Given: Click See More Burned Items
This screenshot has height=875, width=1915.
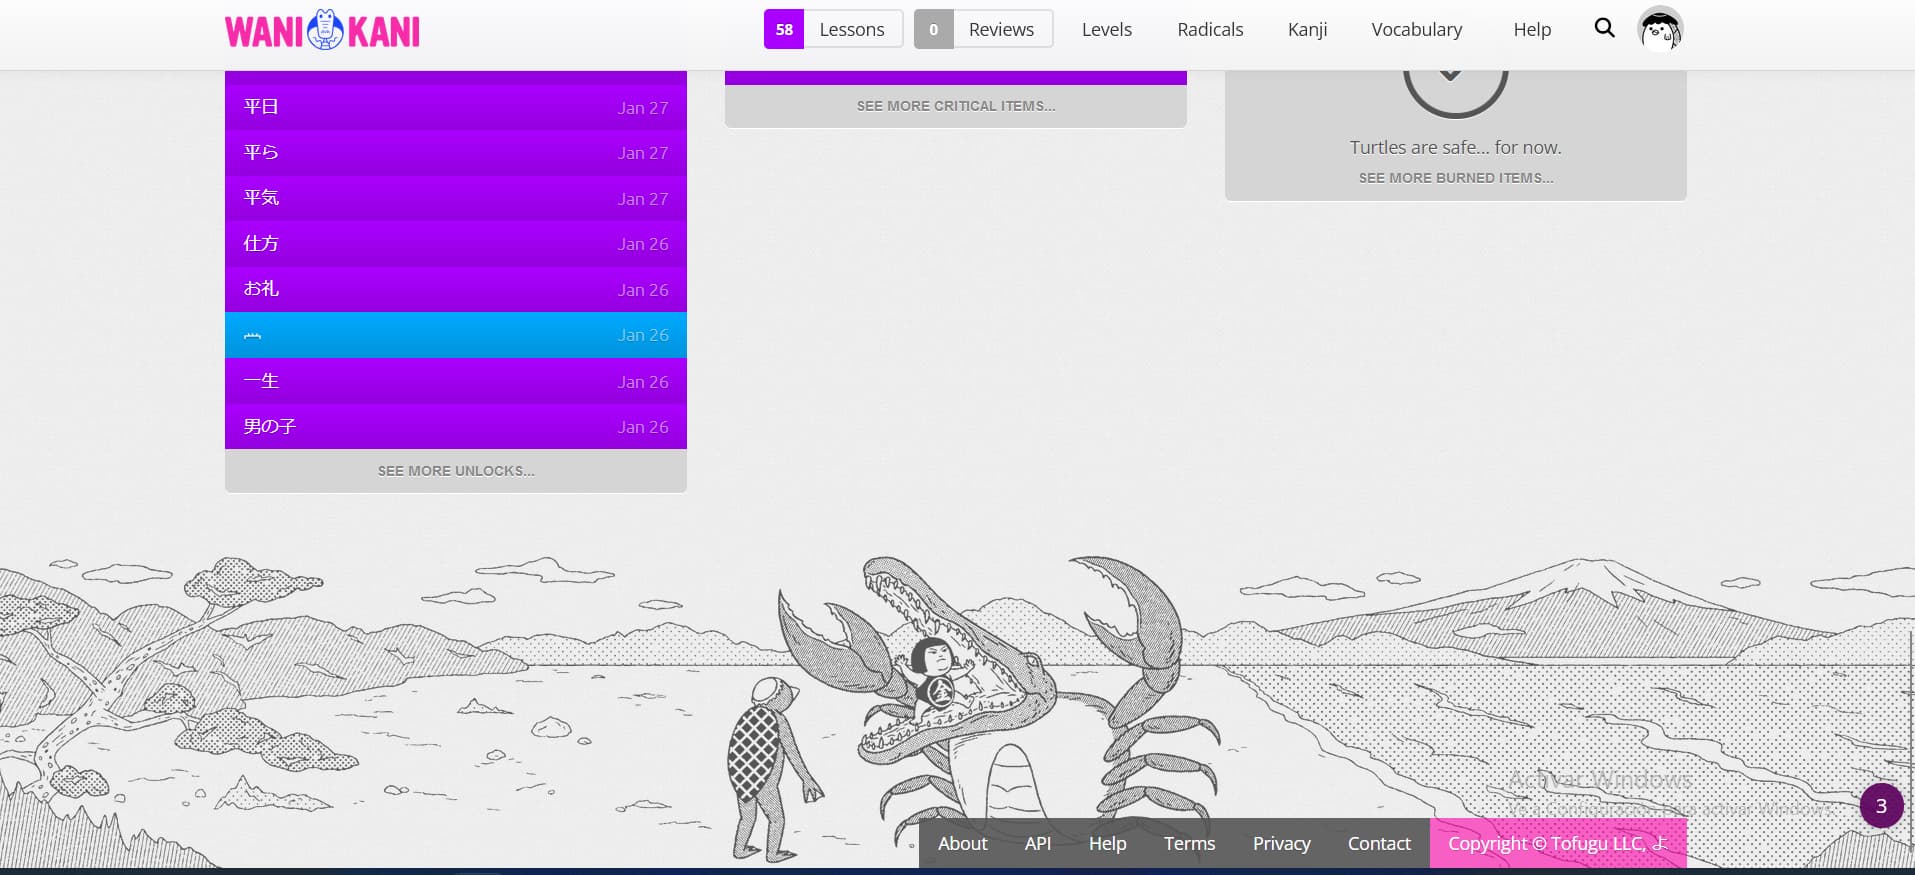Looking at the screenshot, I should [1455, 178].
